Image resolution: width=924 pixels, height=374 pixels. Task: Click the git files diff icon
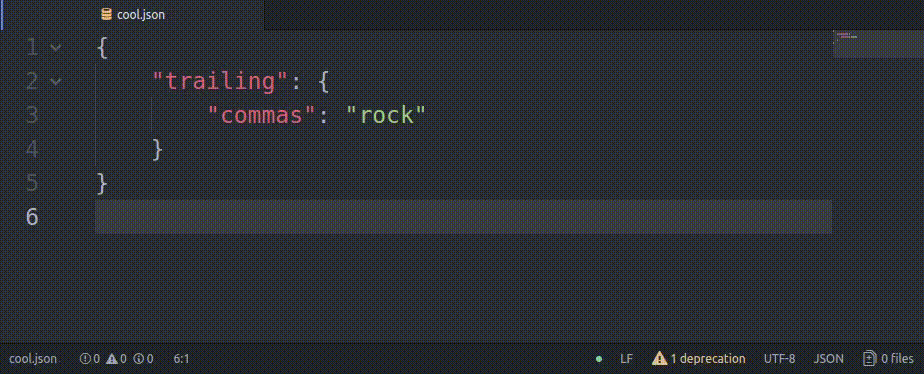click(869, 358)
